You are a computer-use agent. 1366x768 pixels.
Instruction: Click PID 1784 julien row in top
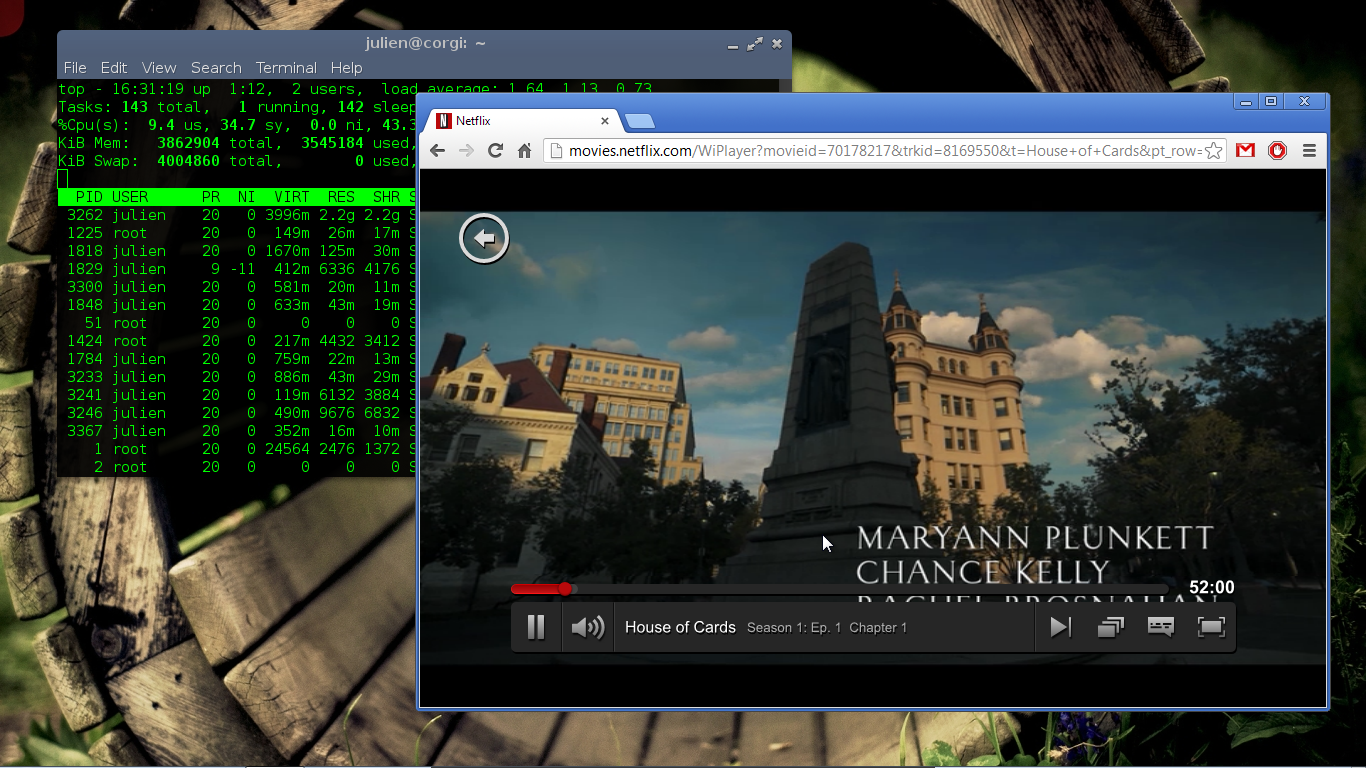click(x=237, y=359)
